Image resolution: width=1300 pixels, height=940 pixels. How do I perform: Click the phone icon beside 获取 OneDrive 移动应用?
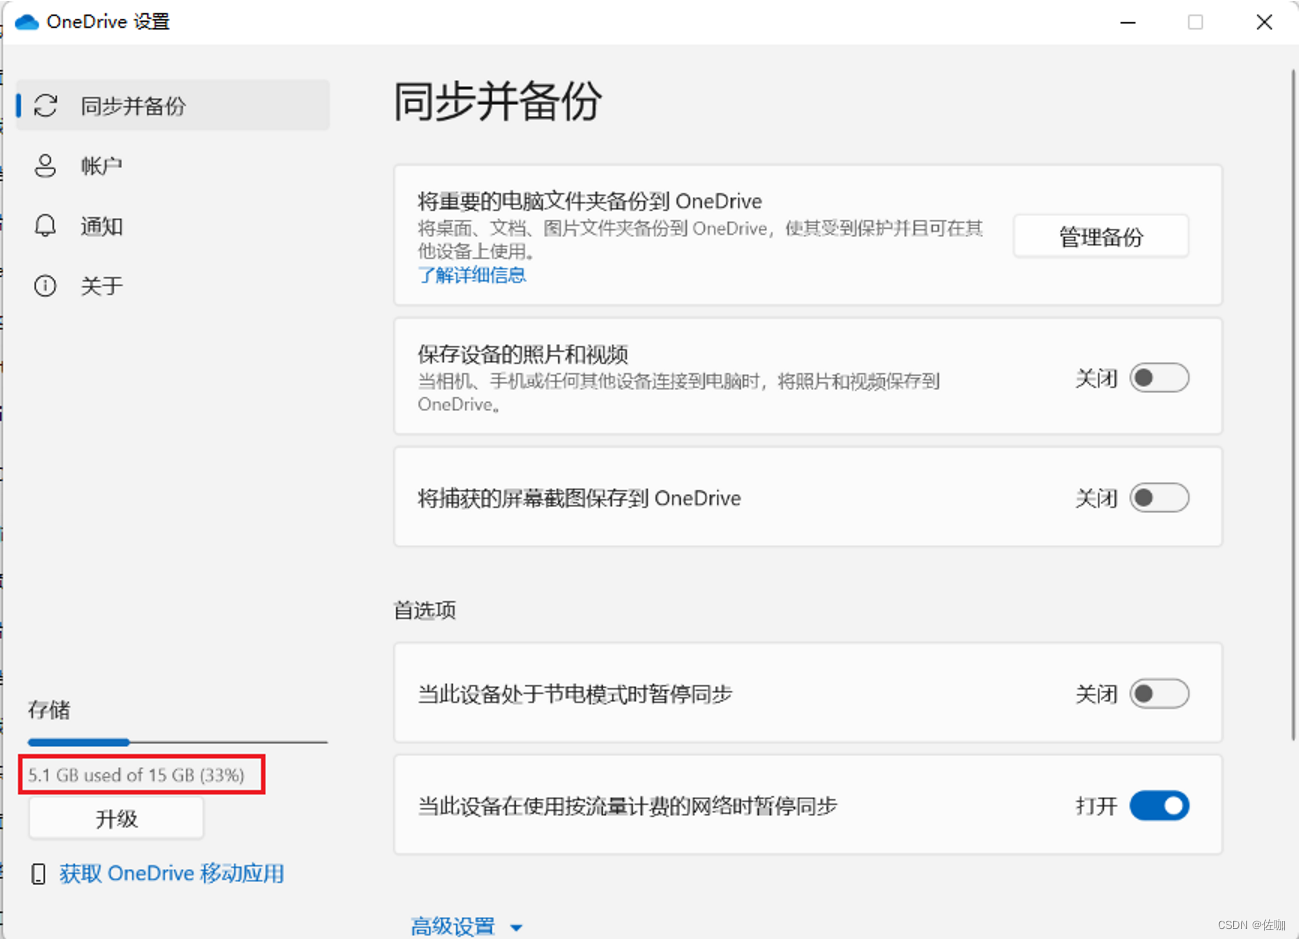coord(38,874)
